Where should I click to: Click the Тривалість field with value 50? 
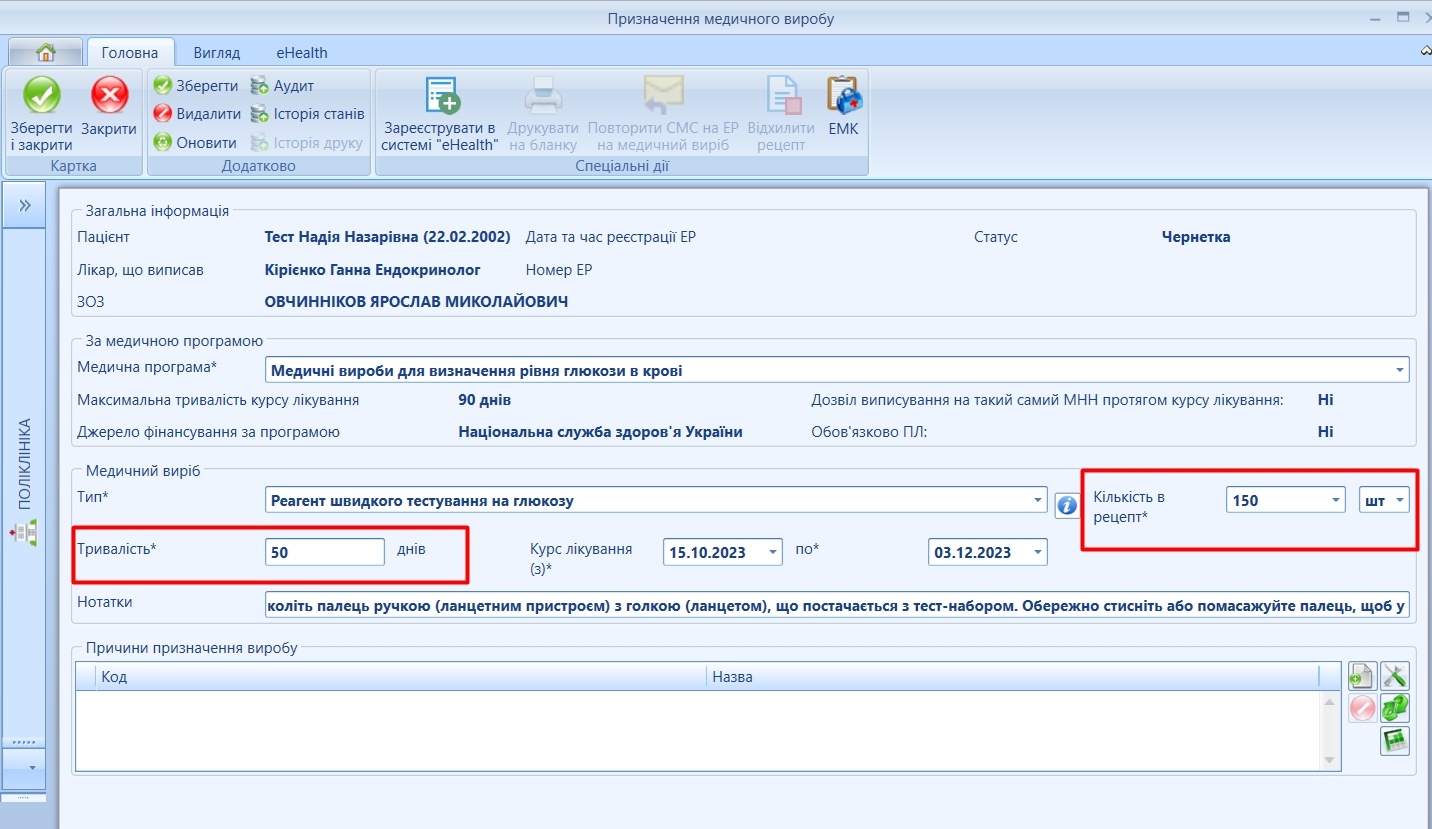click(x=325, y=552)
